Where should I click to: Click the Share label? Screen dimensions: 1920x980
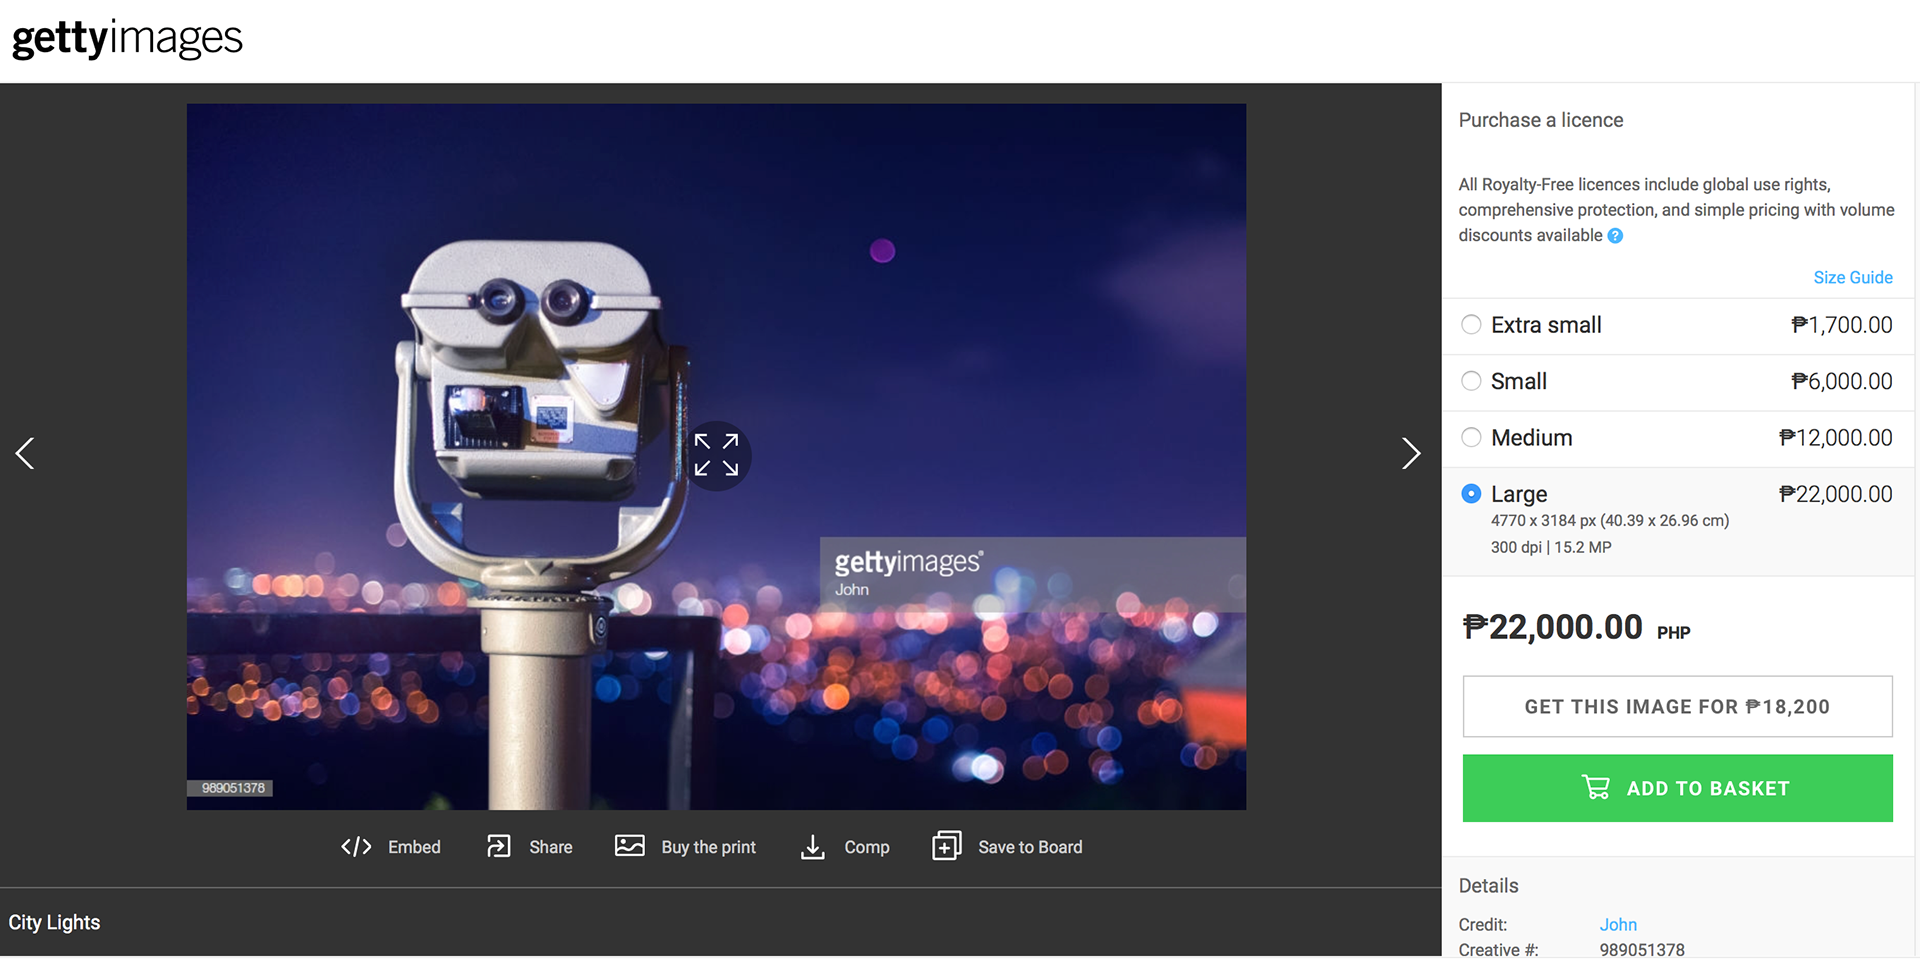point(551,847)
